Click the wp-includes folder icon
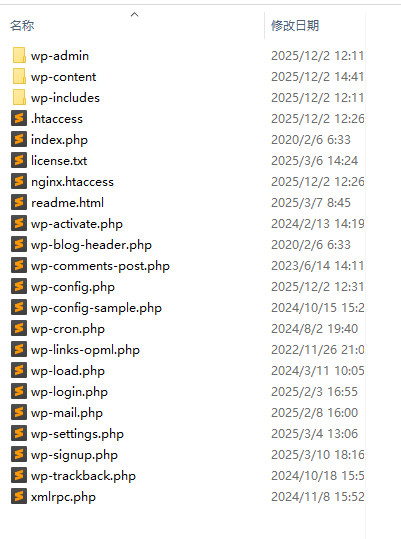Screen dimensions: 401x539 point(19,97)
